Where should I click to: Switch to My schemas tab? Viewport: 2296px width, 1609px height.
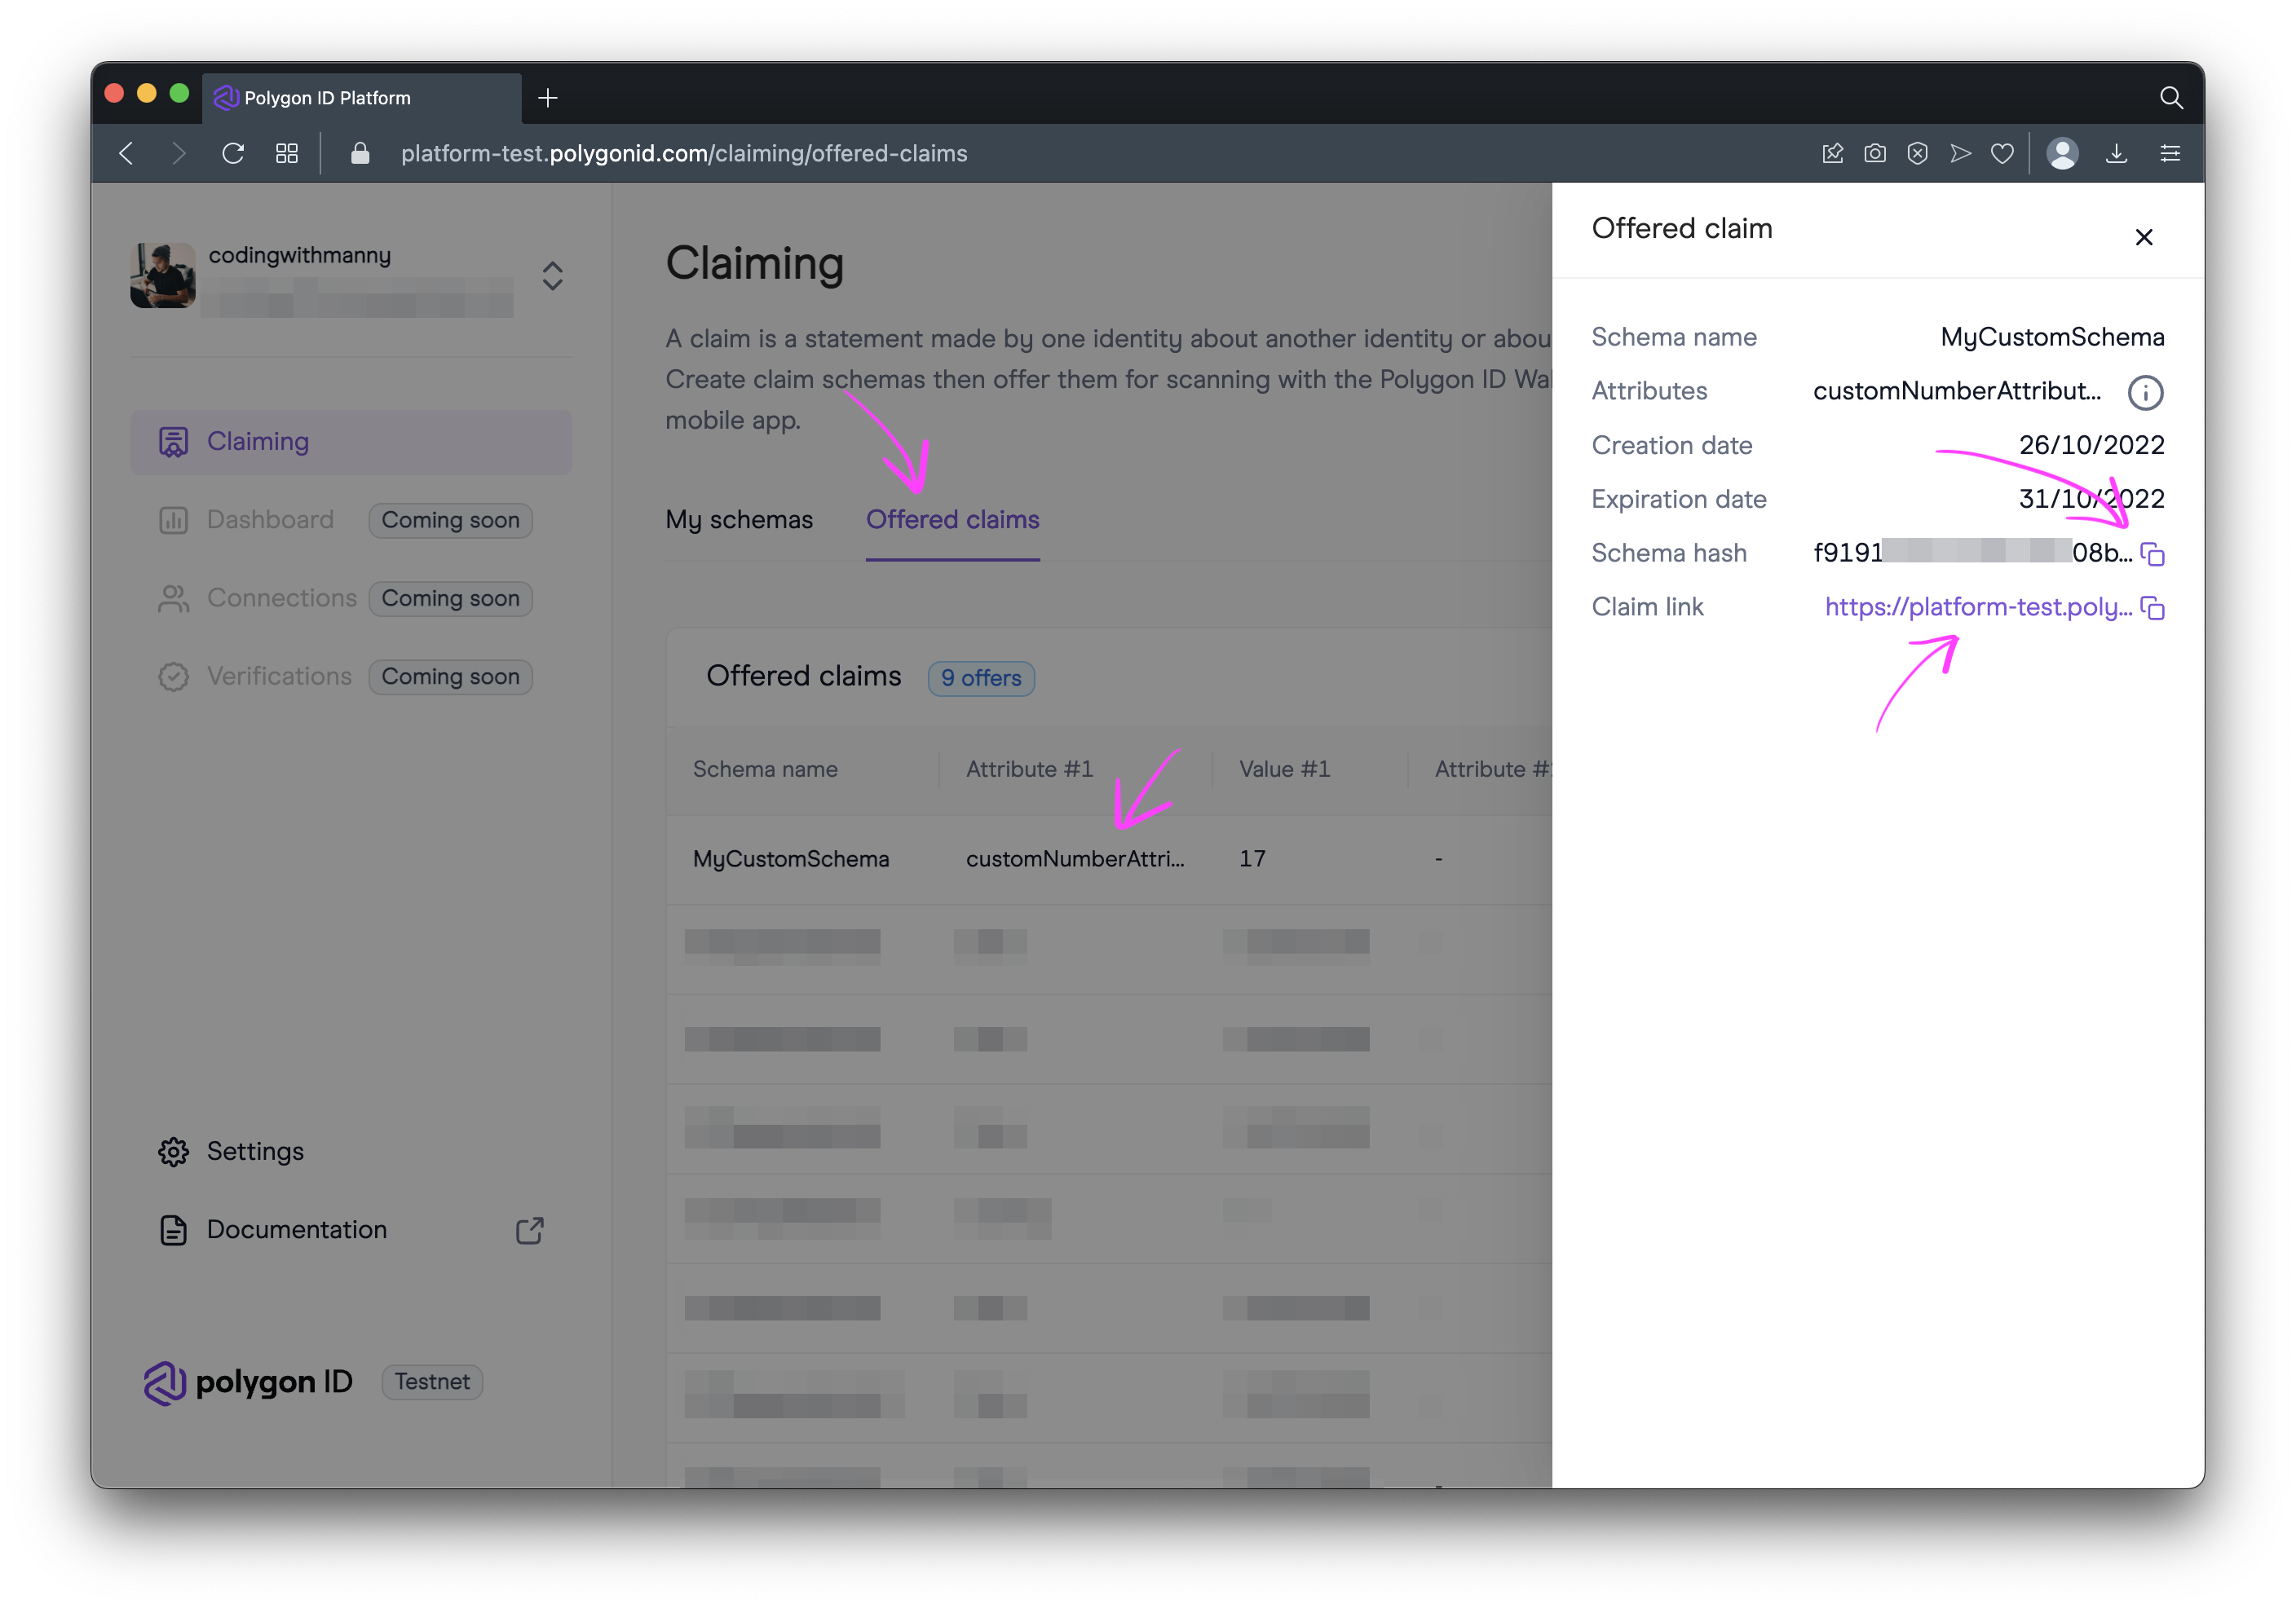click(x=739, y=520)
